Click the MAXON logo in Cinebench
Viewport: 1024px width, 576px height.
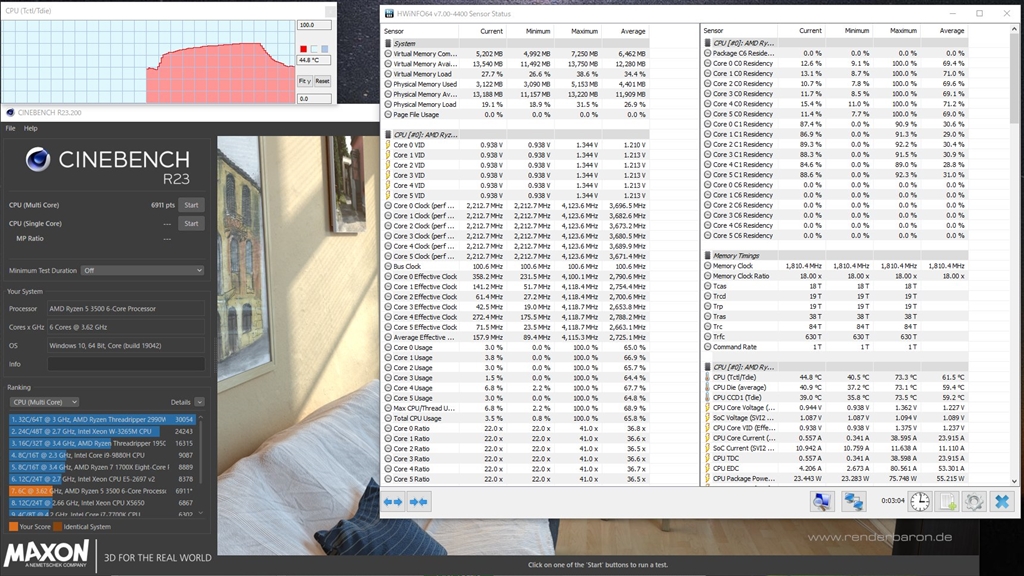click(46, 554)
